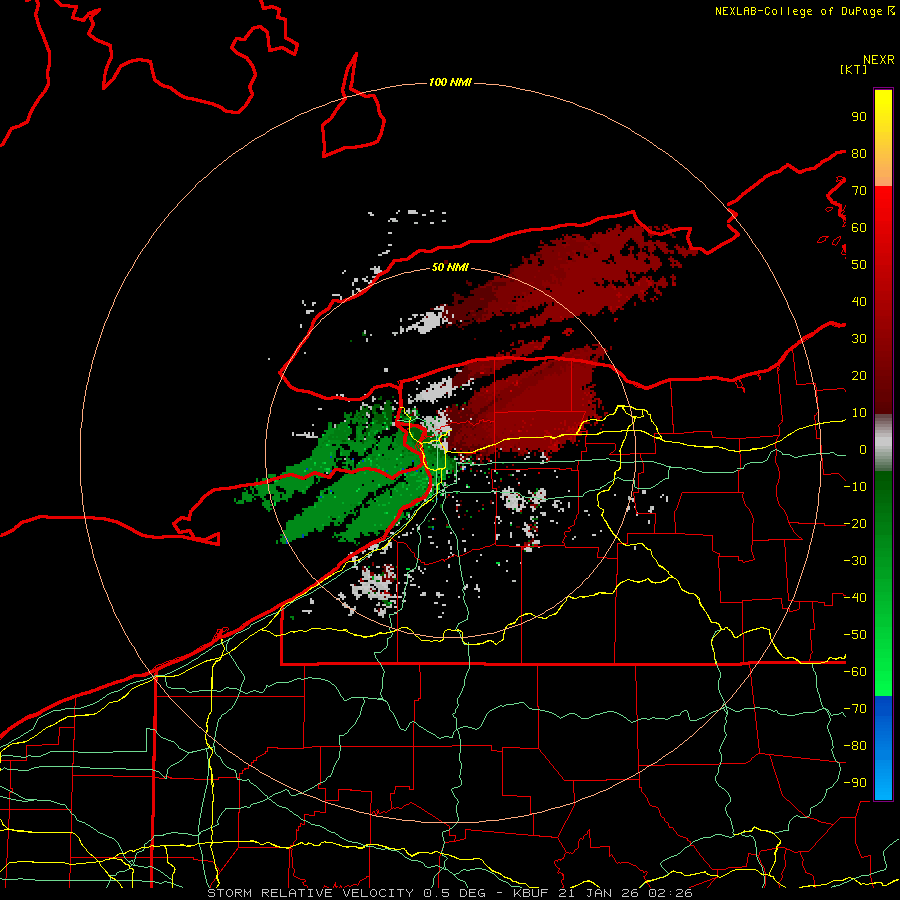
Task: Click the NEXR label above the scale
Action: [x=879, y=60]
